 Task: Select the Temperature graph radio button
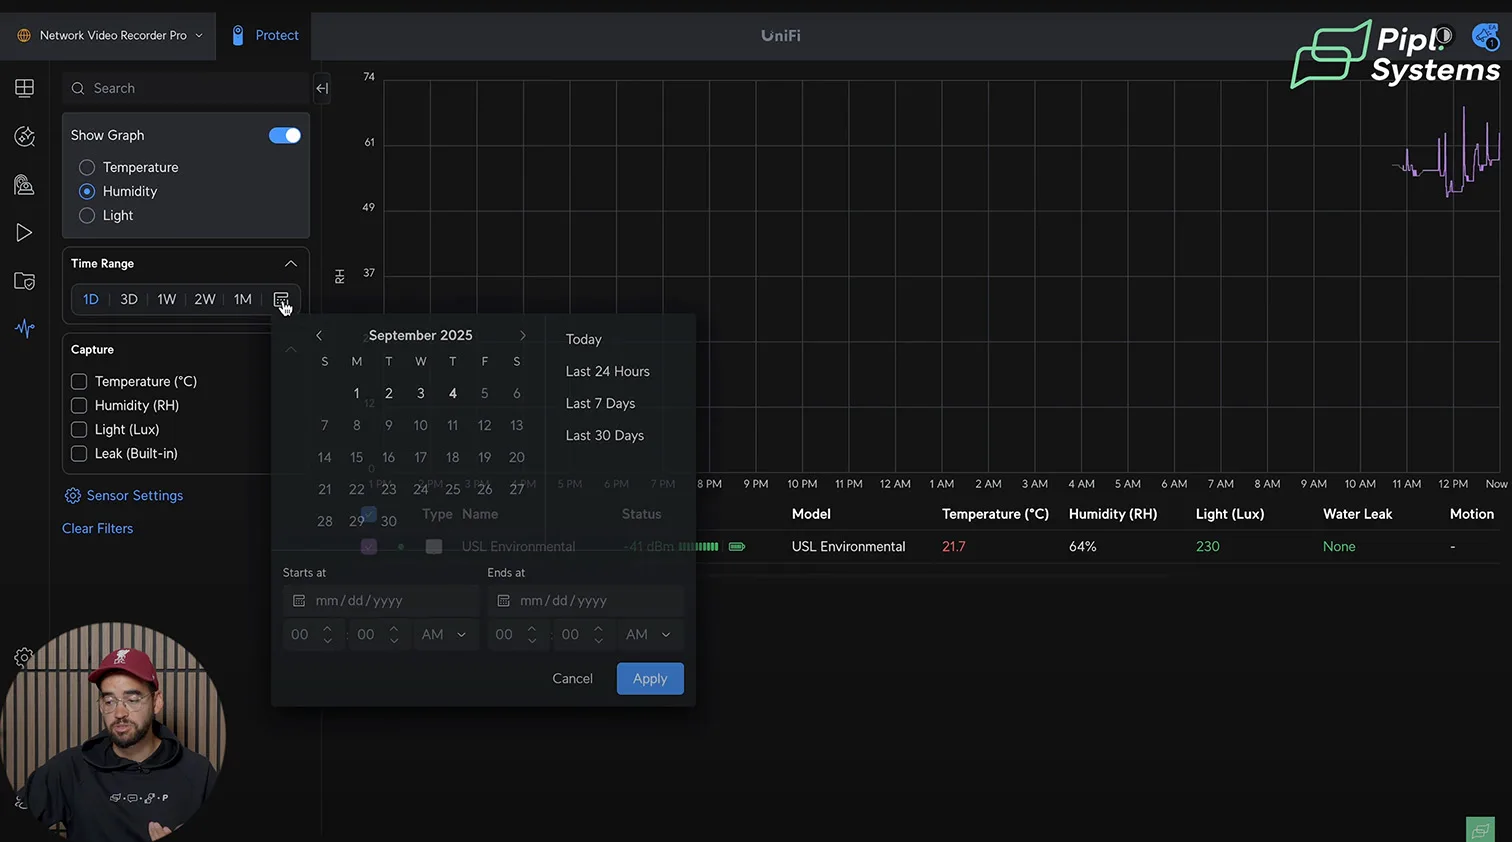tap(87, 167)
